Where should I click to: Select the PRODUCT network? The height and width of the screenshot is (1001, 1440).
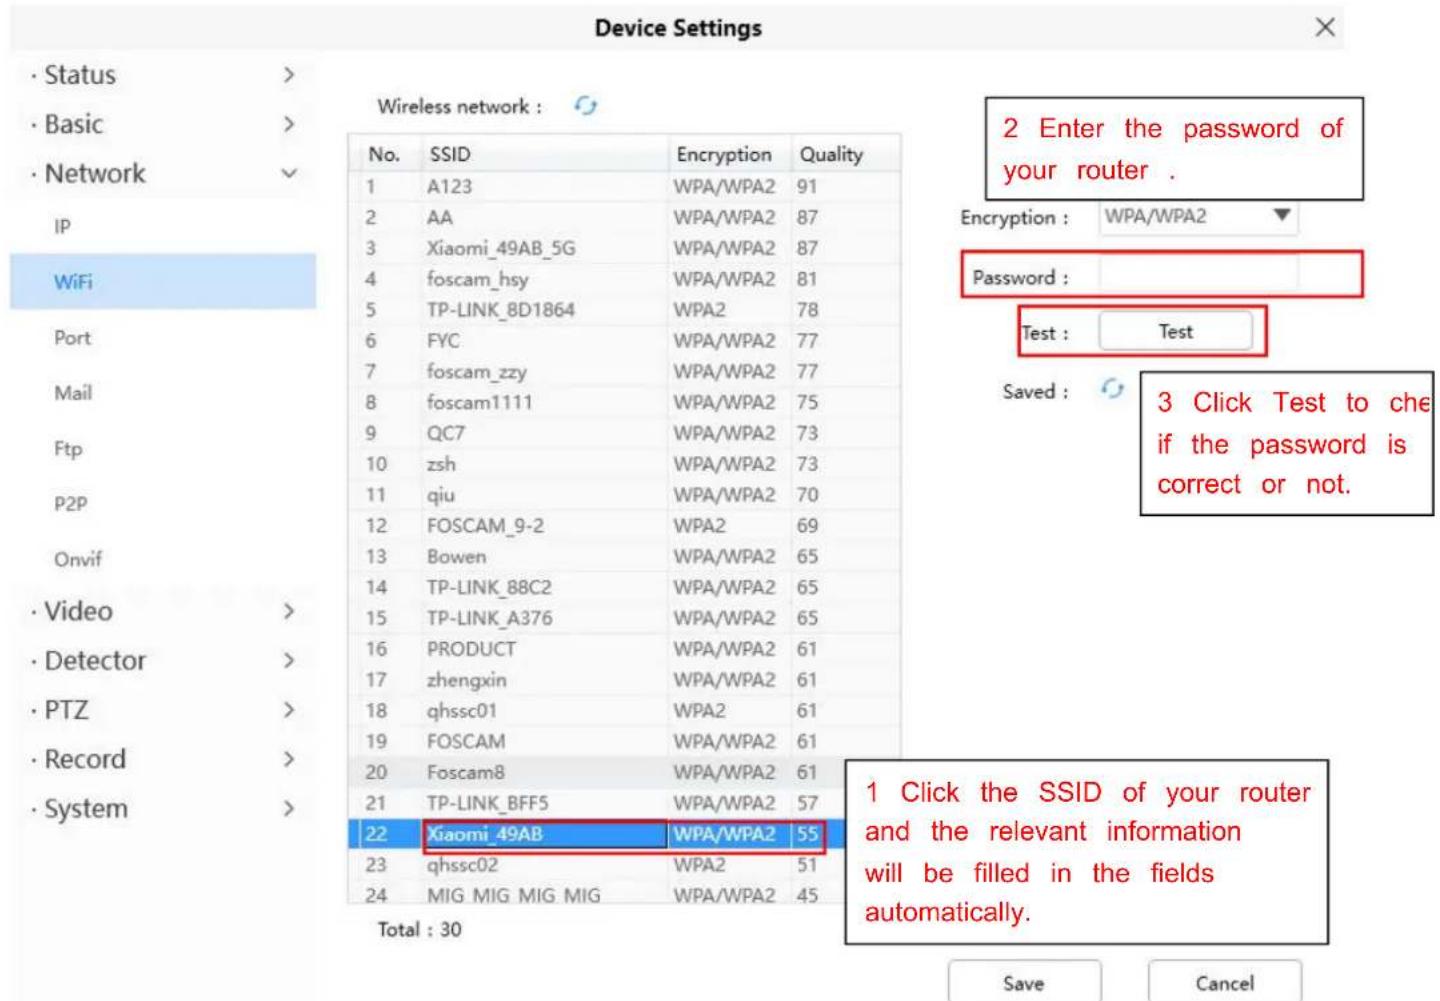(x=625, y=649)
